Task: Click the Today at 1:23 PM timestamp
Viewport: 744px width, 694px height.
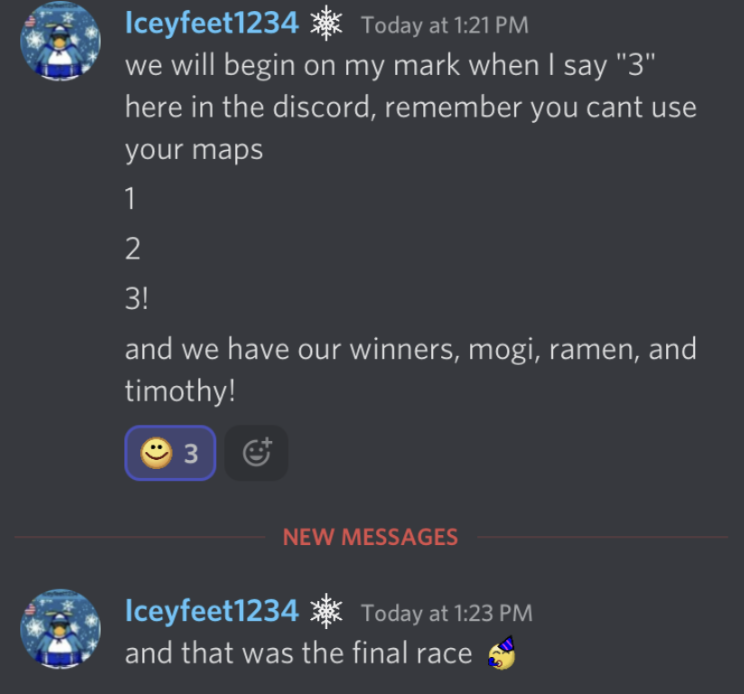Action: (447, 613)
